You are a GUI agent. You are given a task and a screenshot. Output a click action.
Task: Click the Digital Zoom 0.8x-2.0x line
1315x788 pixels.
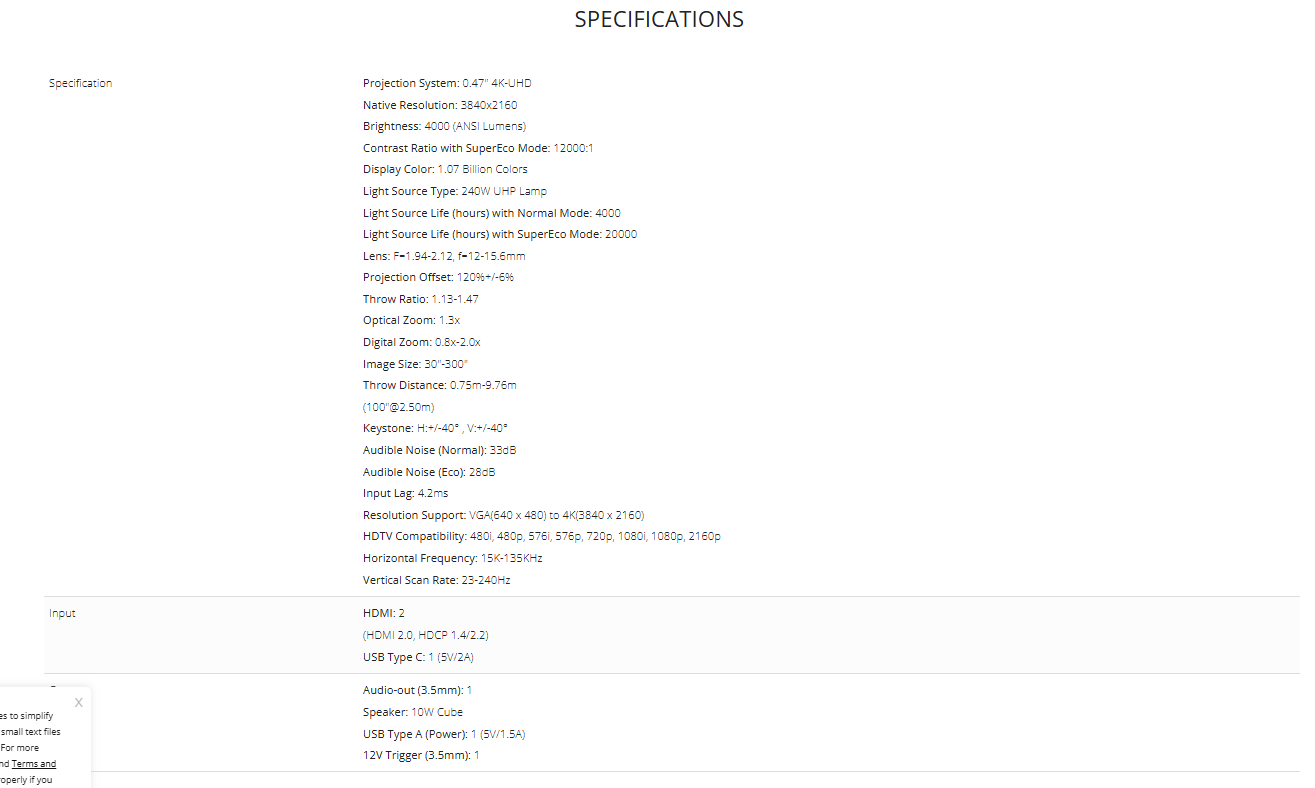(421, 342)
